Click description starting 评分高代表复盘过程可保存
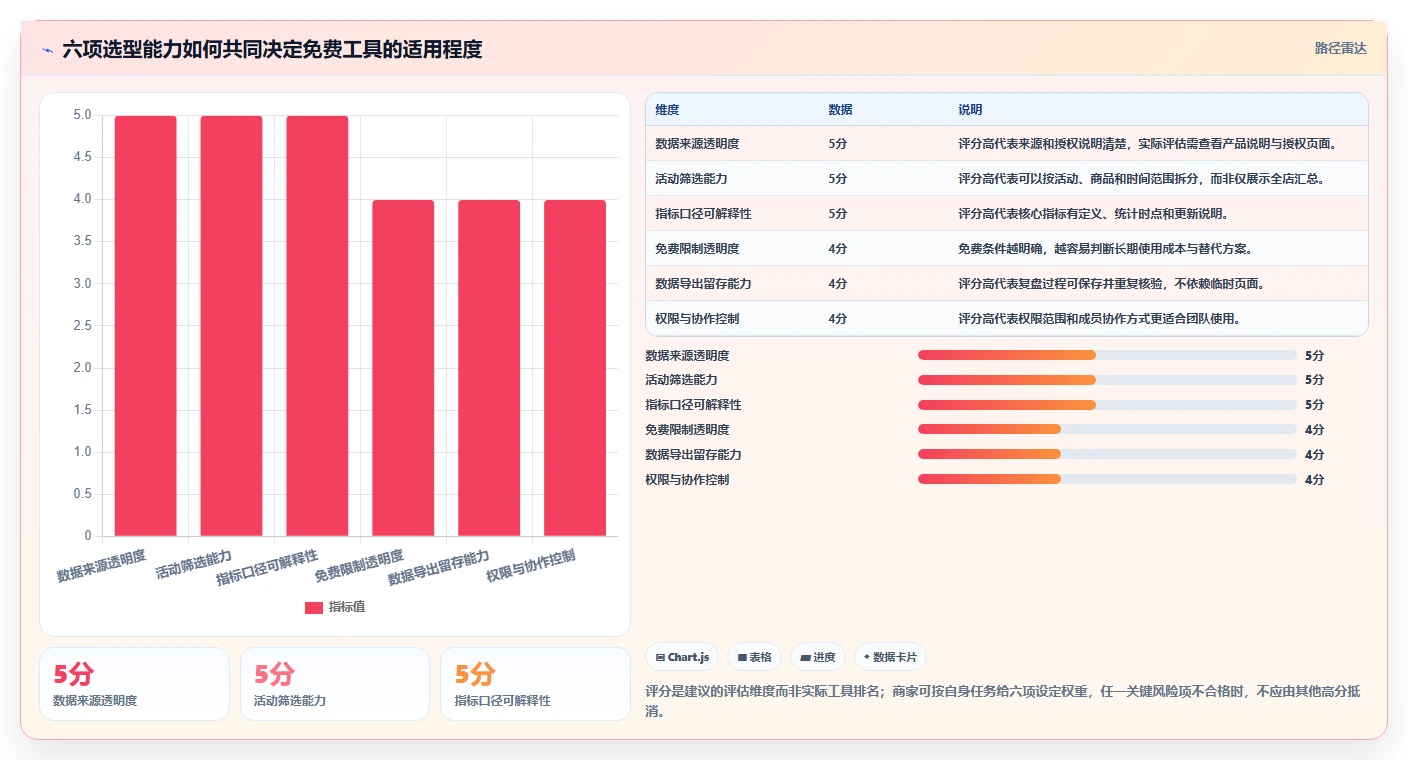The image size is (1408, 760). point(1111,284)
